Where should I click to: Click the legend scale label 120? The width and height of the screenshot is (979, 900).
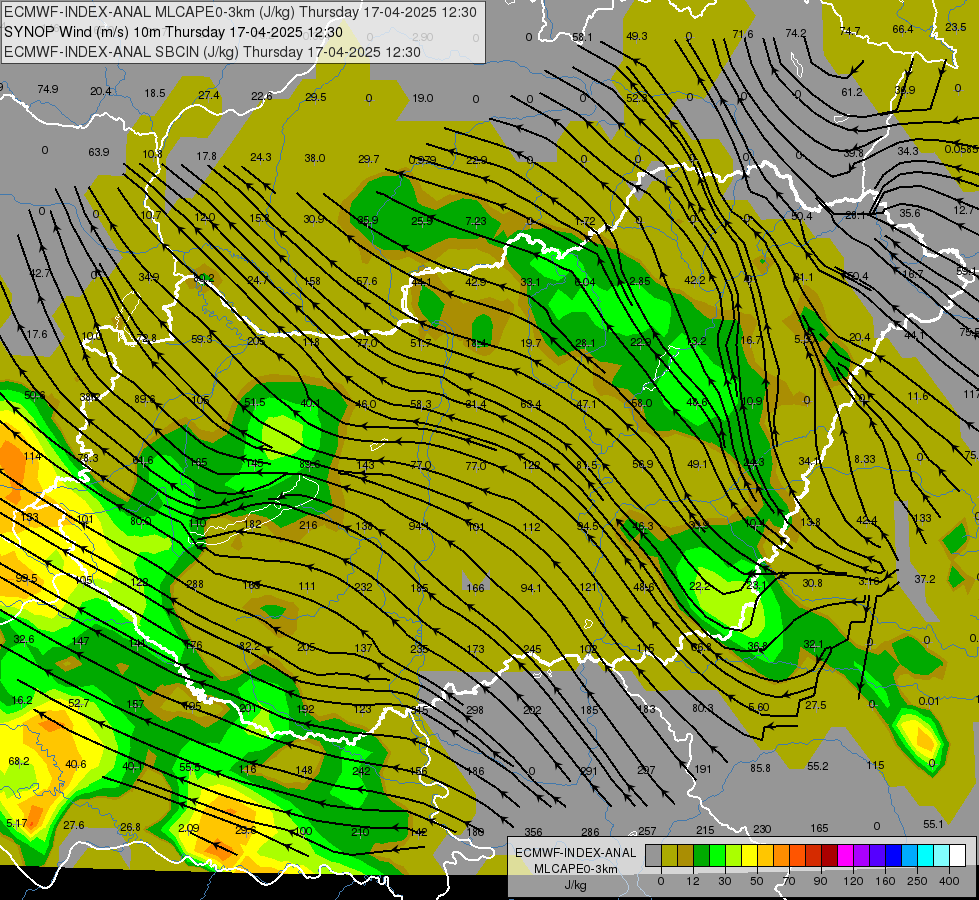[x=853, y=881]
